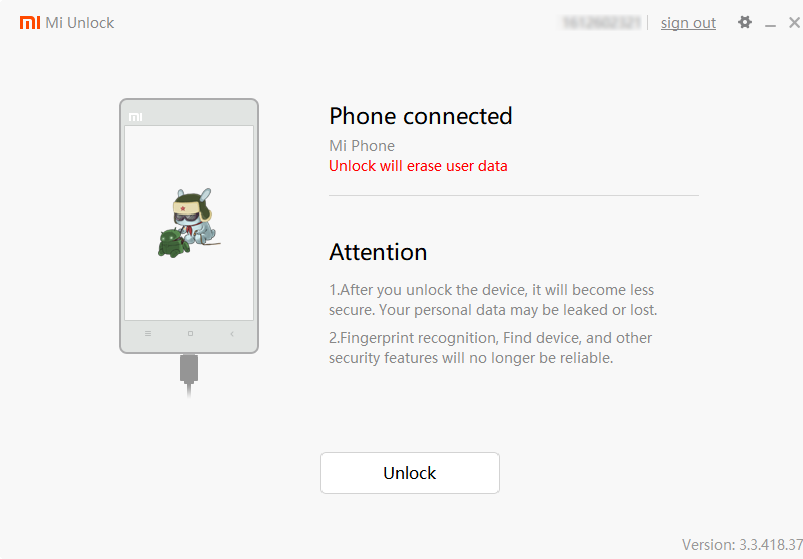Click the orange Mi logo
Screen dimensions: 803x559
(30, 23)
